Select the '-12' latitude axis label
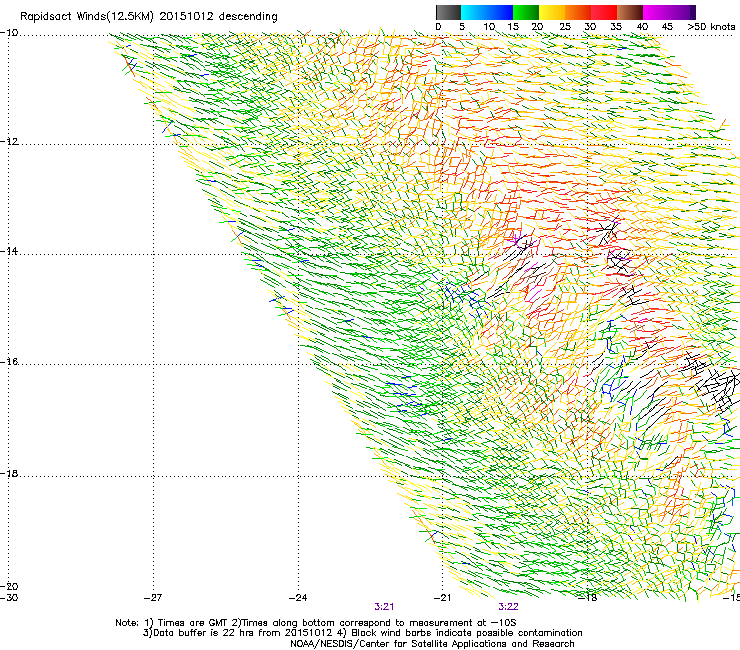The height and width of the screenshot is (650, 740). click(x=9, y=142)
